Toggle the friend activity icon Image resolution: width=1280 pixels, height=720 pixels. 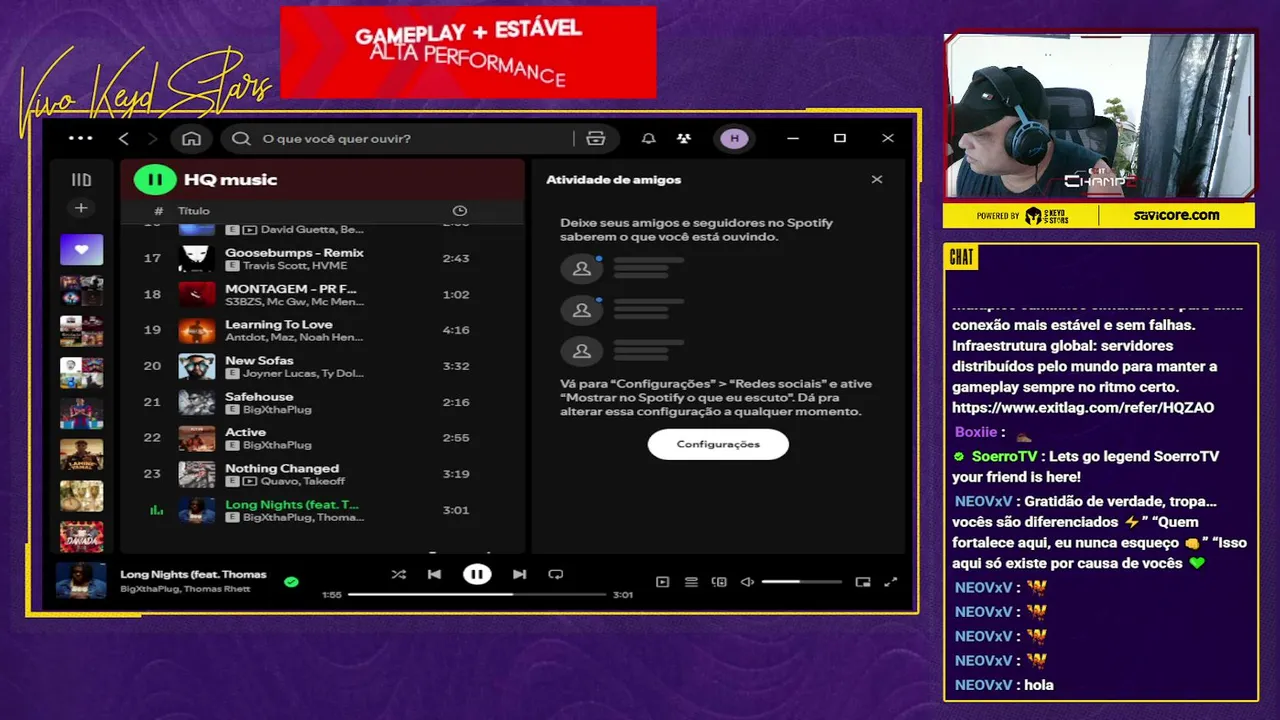(x=684, y=138)
